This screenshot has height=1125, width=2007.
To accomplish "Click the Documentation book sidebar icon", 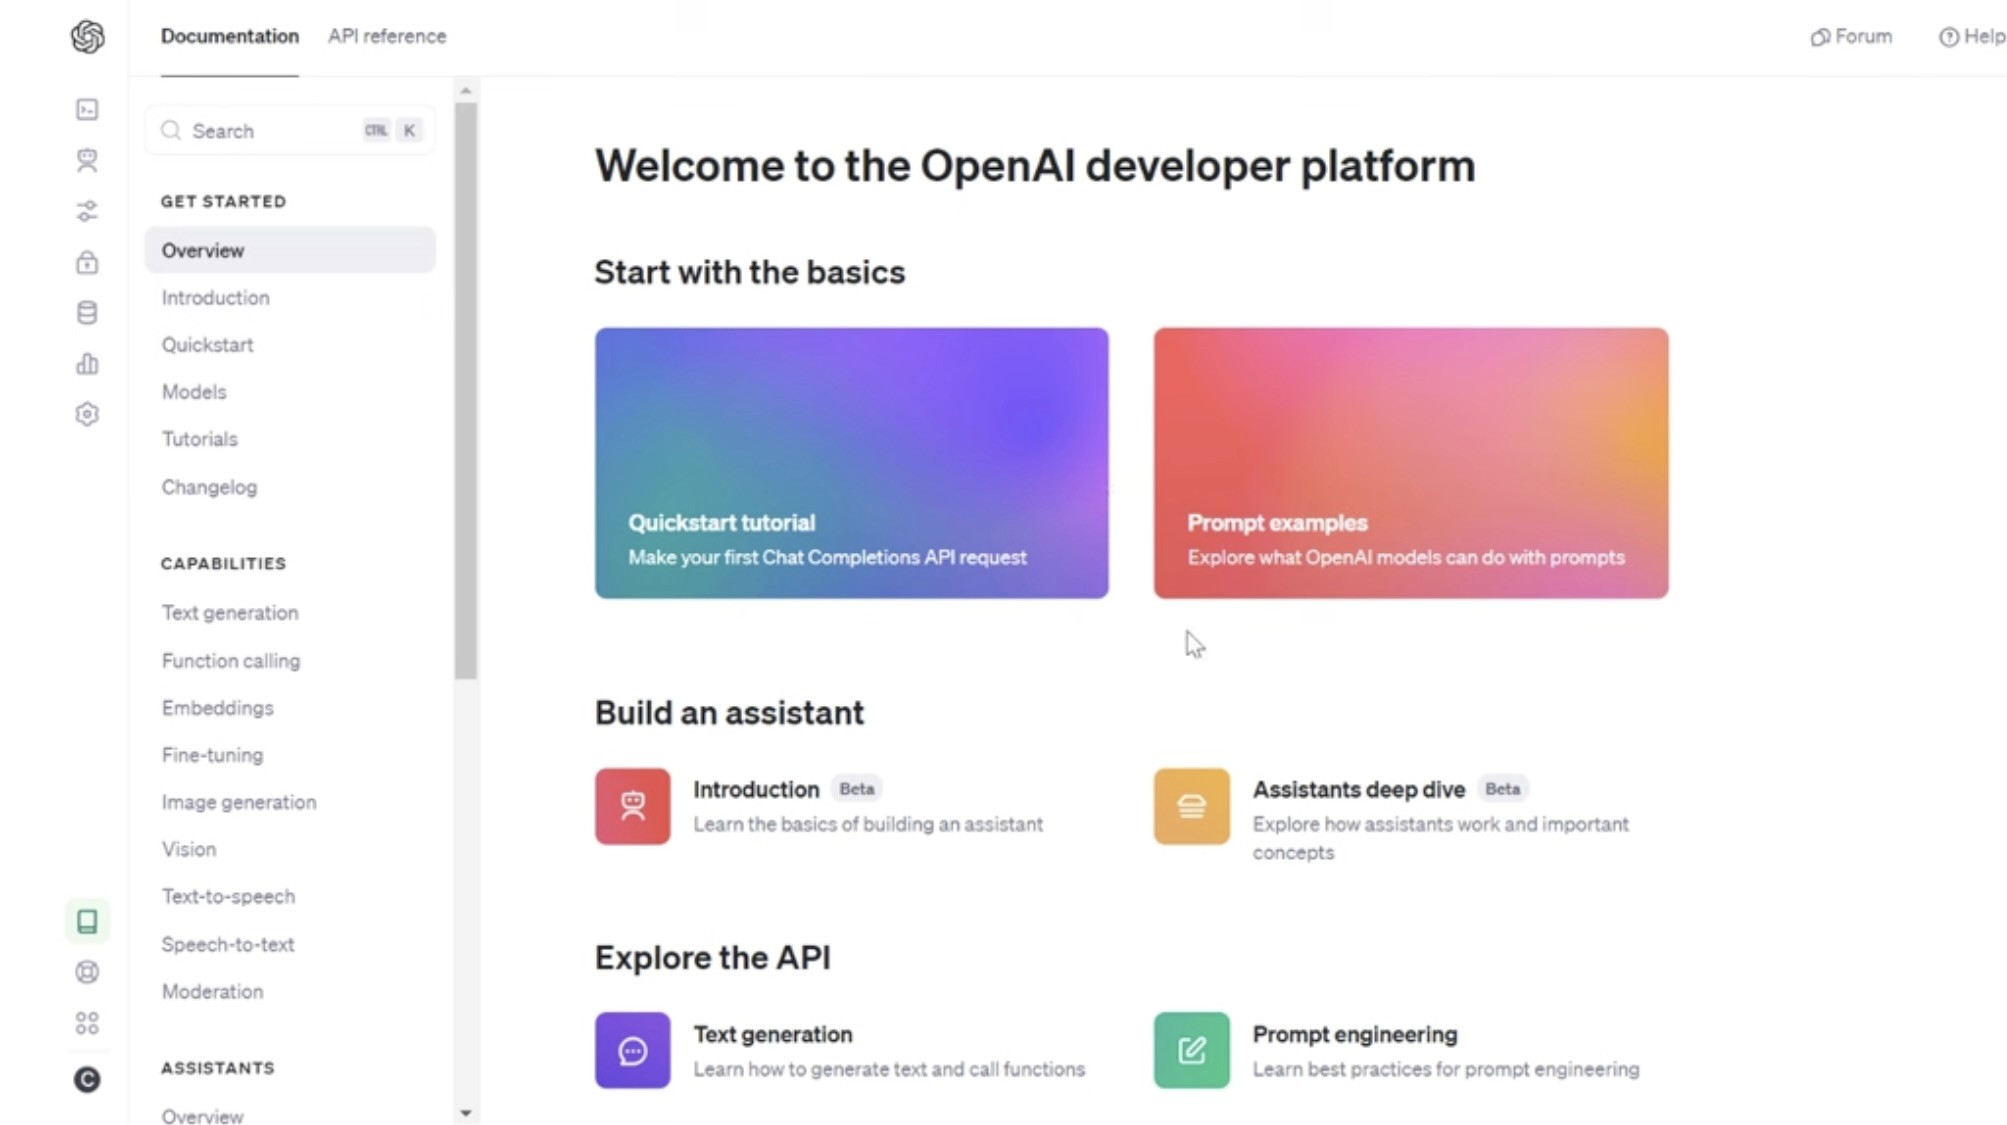I will [87, 921].
